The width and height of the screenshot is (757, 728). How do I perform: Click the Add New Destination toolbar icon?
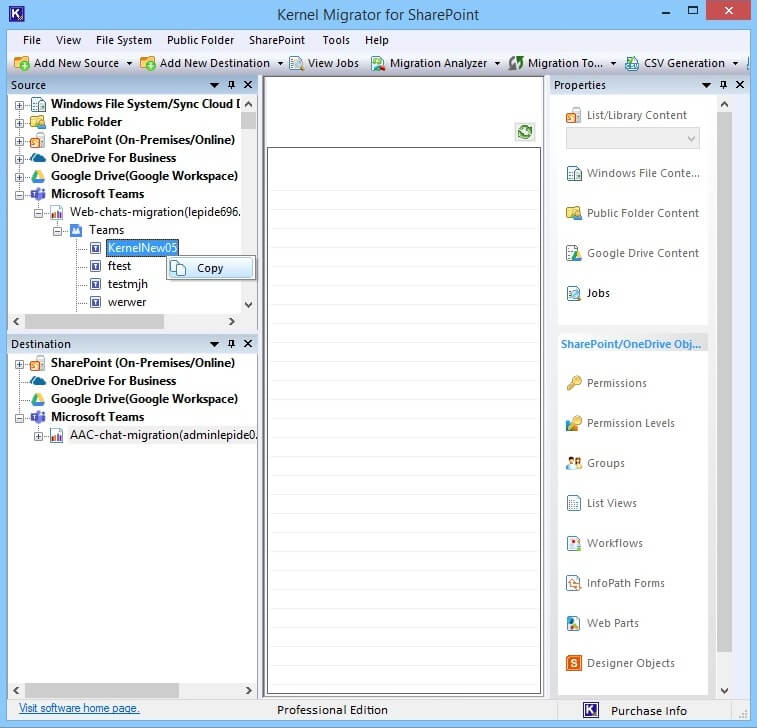tap(148, 63)
